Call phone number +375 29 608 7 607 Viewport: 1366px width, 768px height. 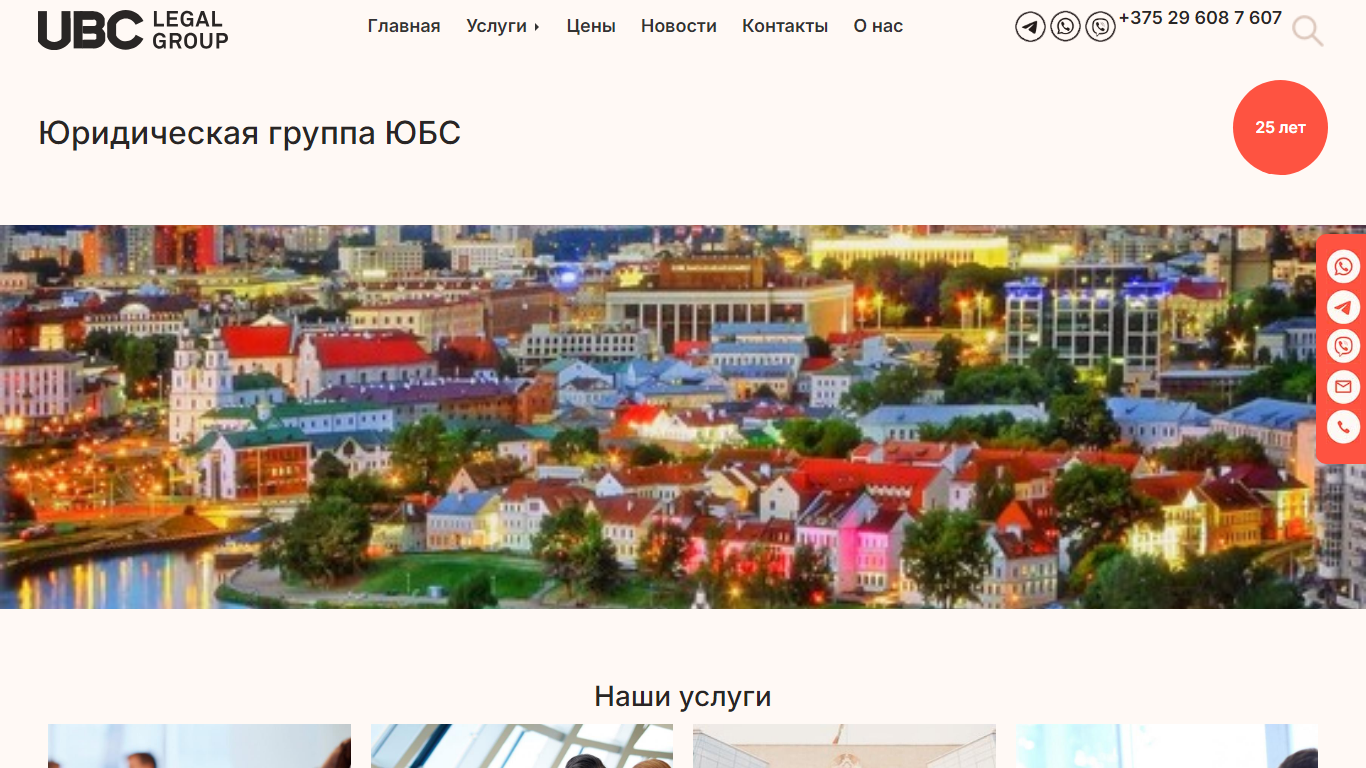pyautogui.click(x=1200, y=18)
